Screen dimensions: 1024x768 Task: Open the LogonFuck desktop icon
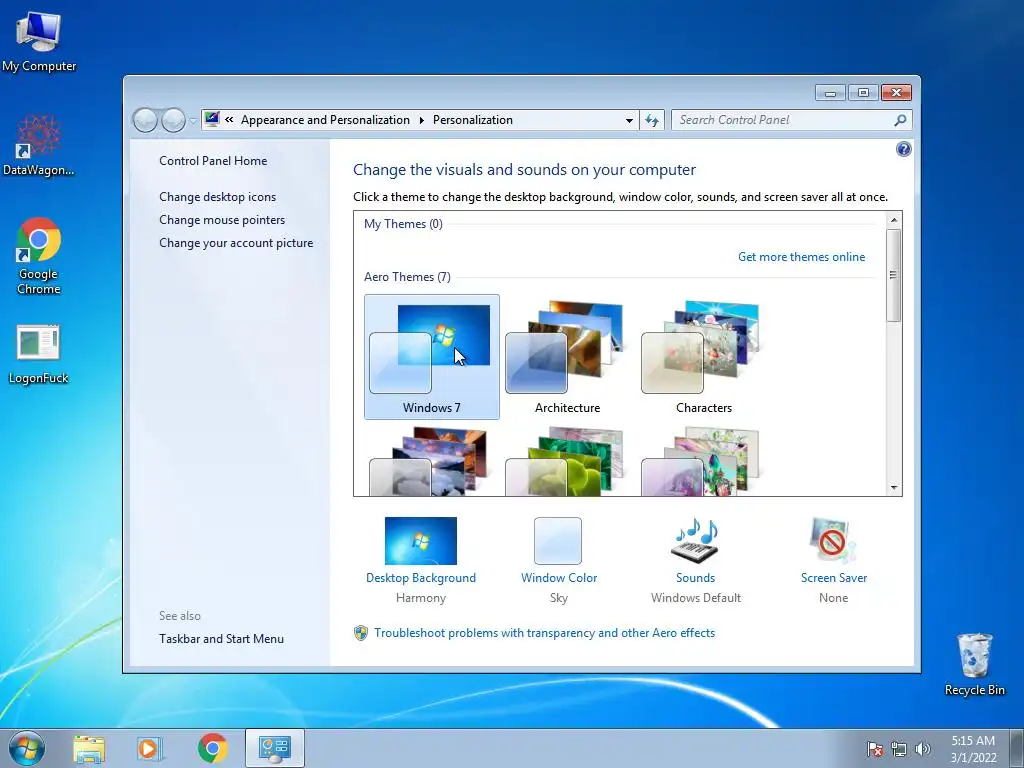coord(39,354)
